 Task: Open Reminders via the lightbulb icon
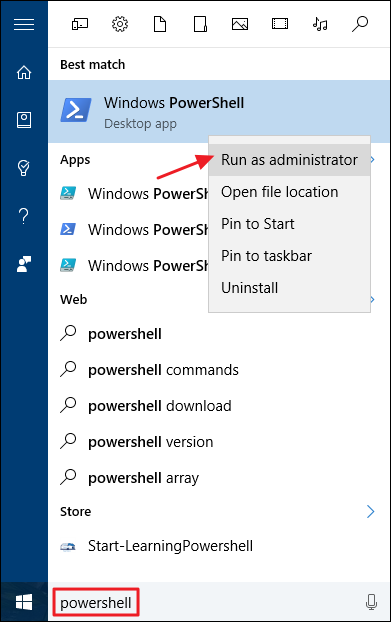point(24,168)
